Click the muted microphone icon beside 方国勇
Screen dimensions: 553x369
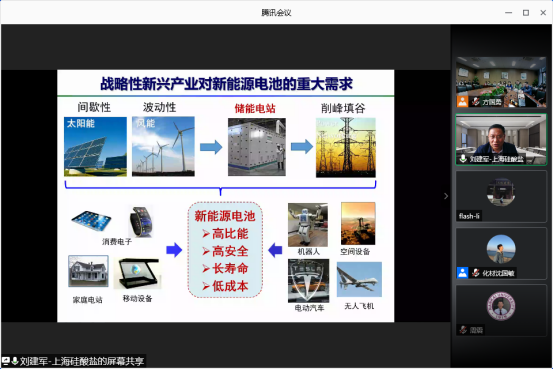pos(476,102)
